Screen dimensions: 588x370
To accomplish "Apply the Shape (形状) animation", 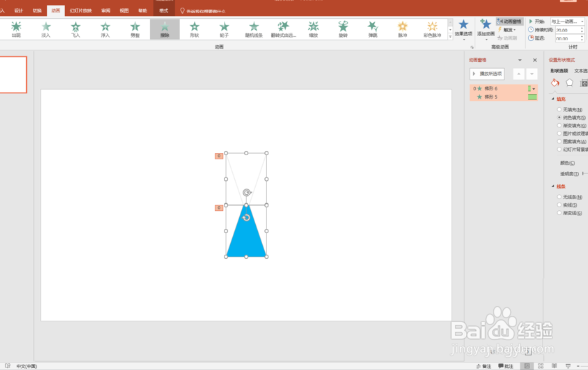I will [194, 29].
